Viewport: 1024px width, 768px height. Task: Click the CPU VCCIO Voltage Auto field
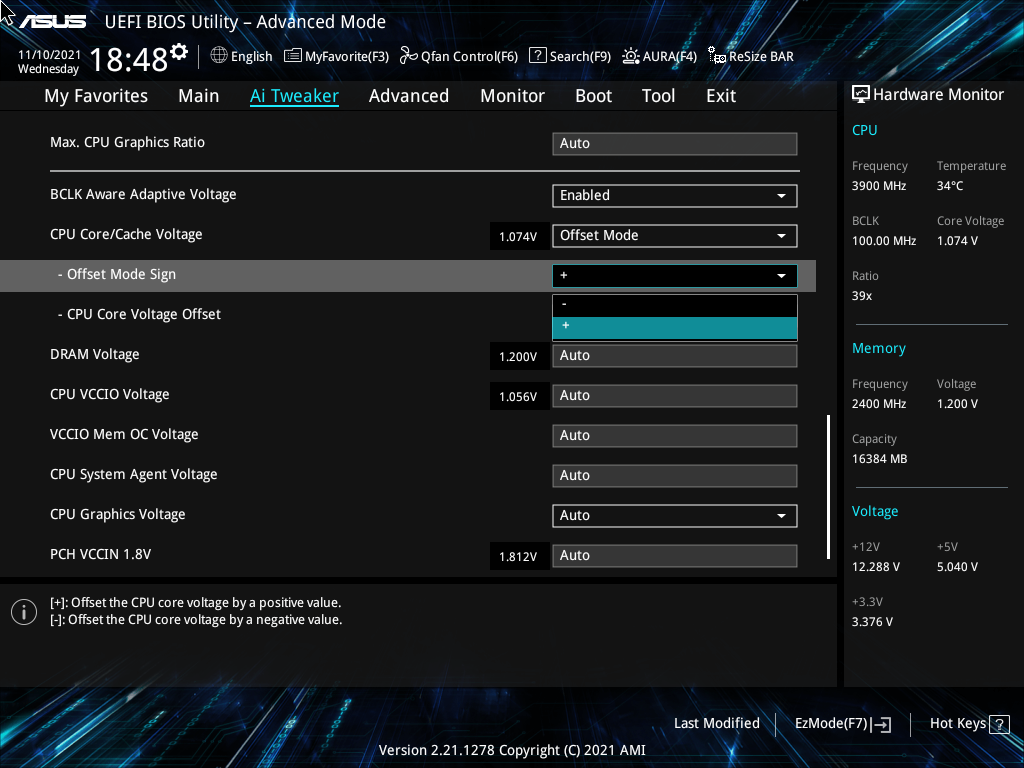675,396
